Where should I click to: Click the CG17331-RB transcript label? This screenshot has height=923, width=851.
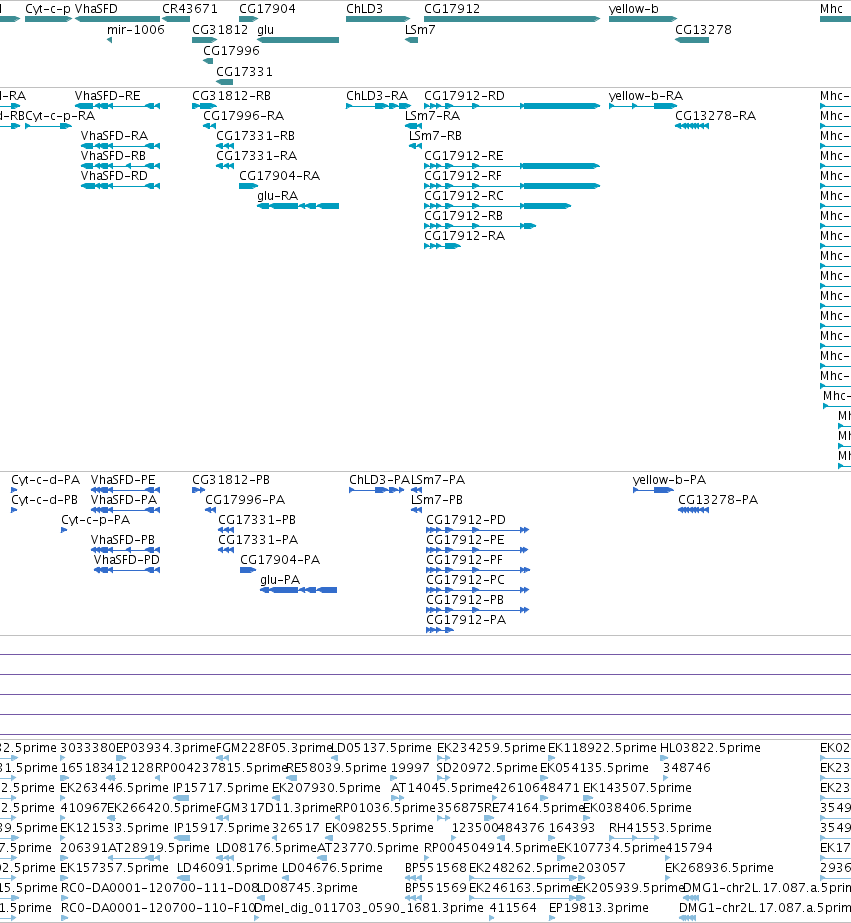[x=255, y=136]
